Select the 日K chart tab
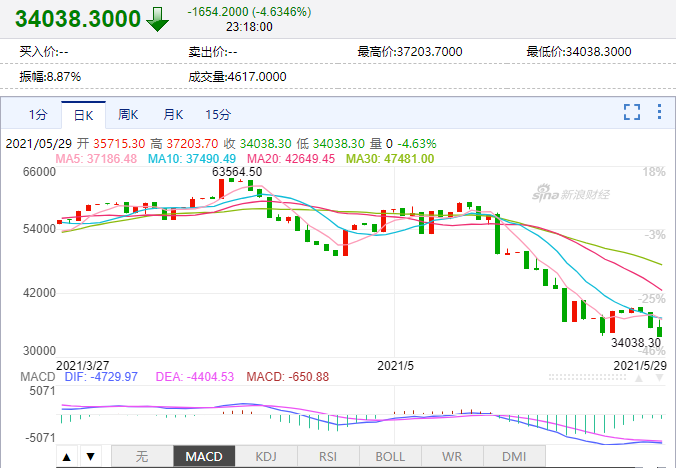 pos(83,115)
